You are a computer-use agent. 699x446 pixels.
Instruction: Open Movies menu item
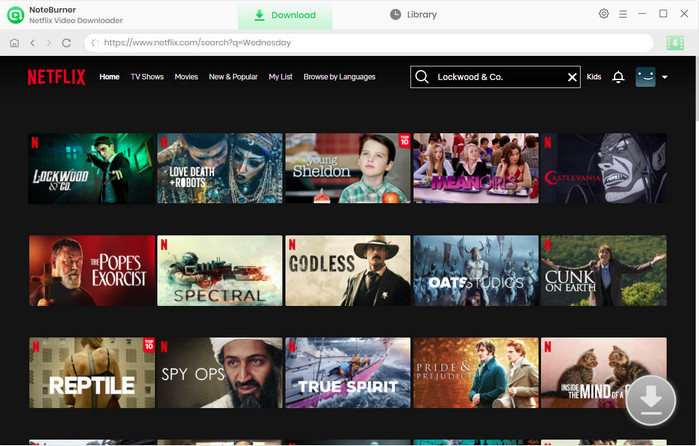(186, 77)
